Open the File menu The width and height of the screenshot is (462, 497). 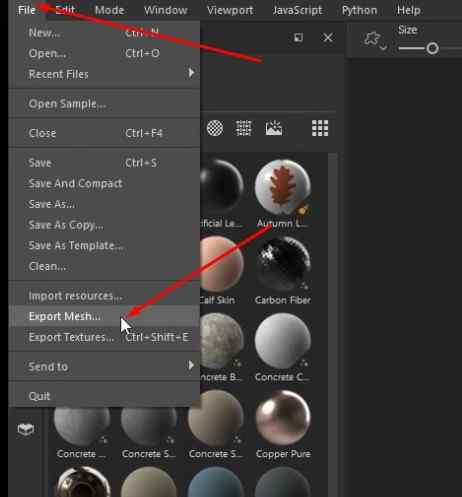(x=27, y=10)
